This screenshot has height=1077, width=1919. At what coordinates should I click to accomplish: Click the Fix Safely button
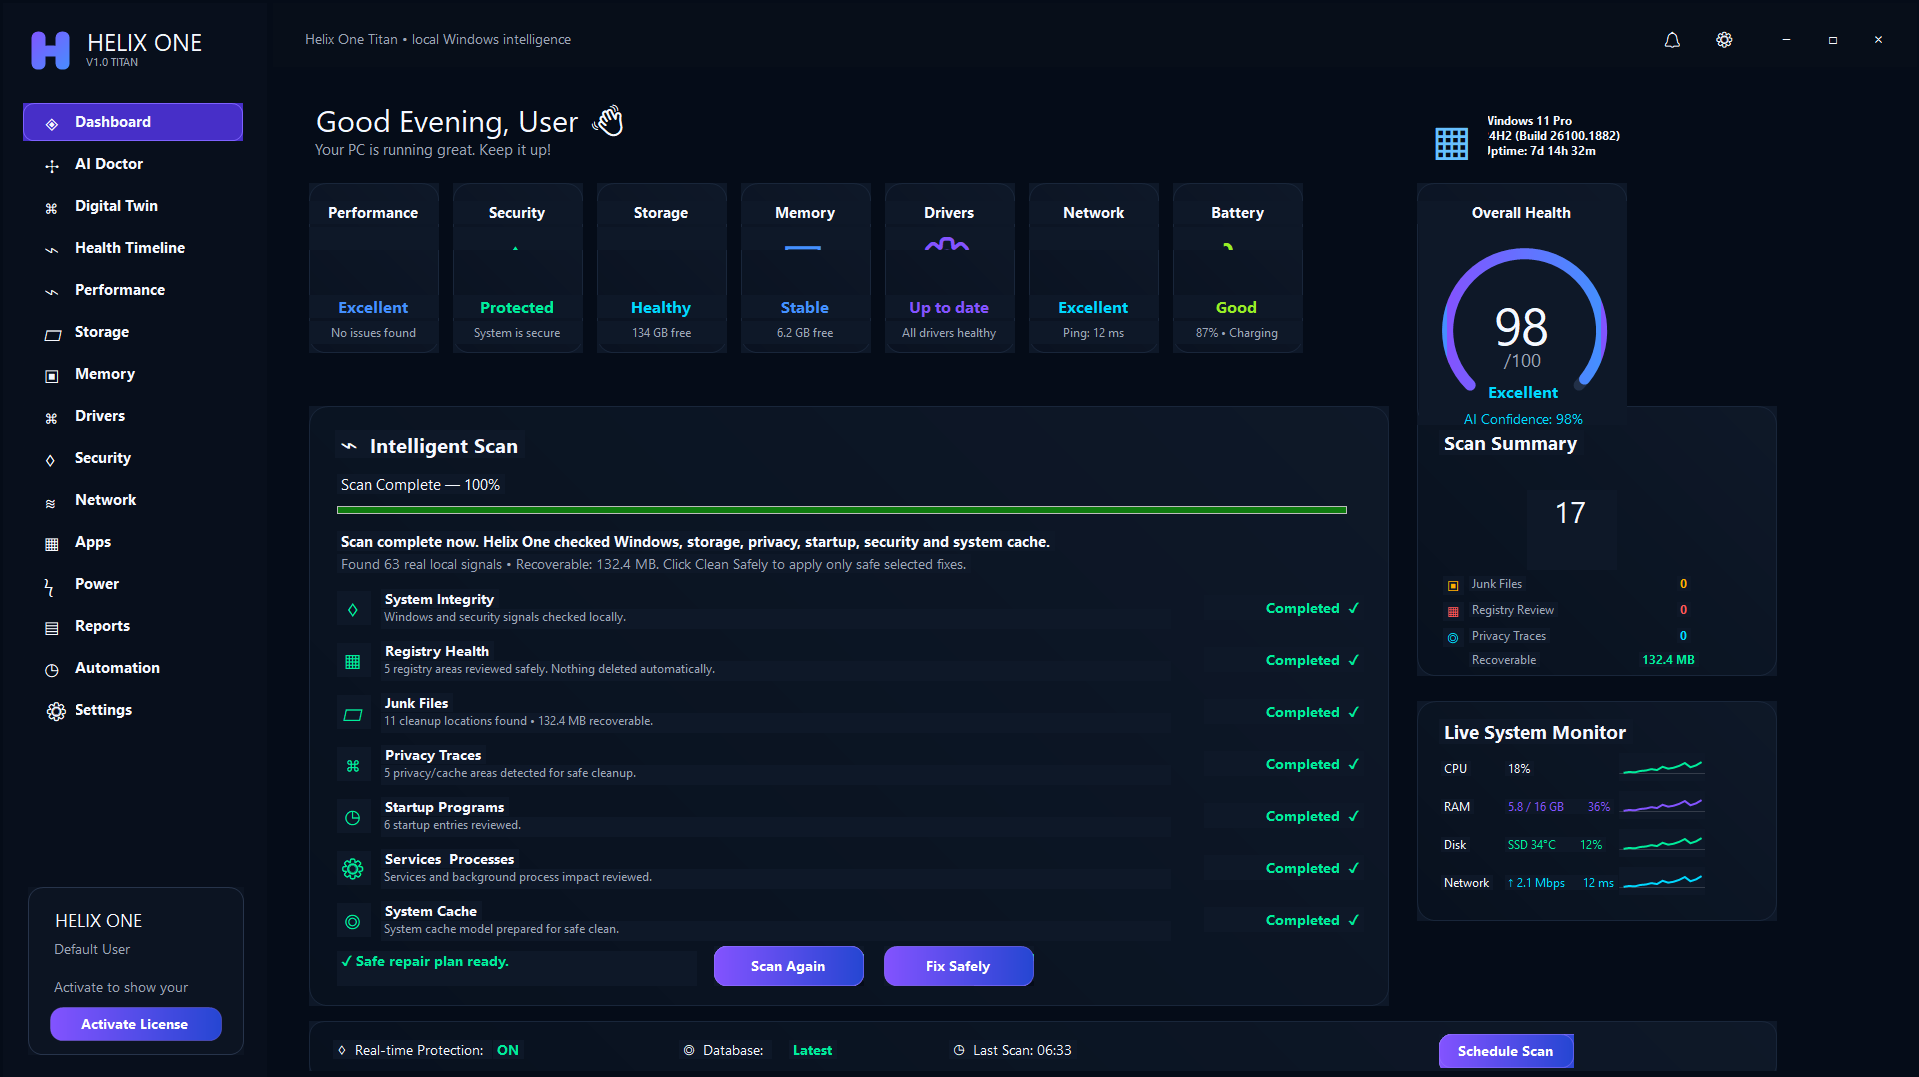[x=958, y=966]
